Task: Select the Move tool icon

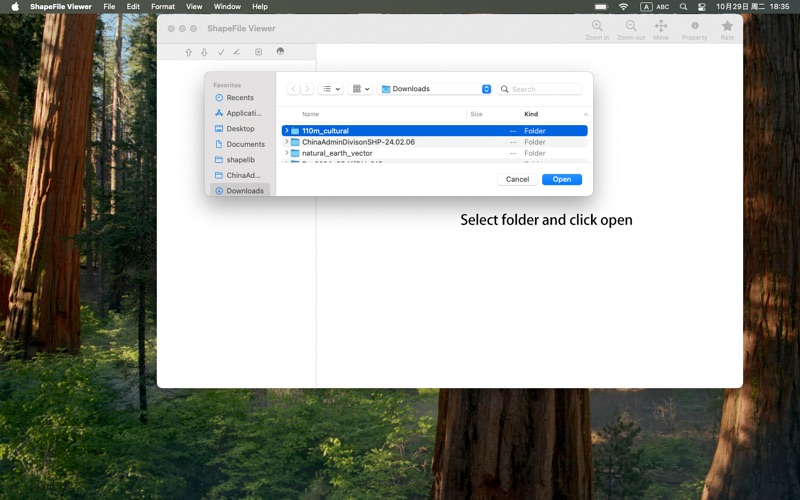Action: [x=661, y=26]
